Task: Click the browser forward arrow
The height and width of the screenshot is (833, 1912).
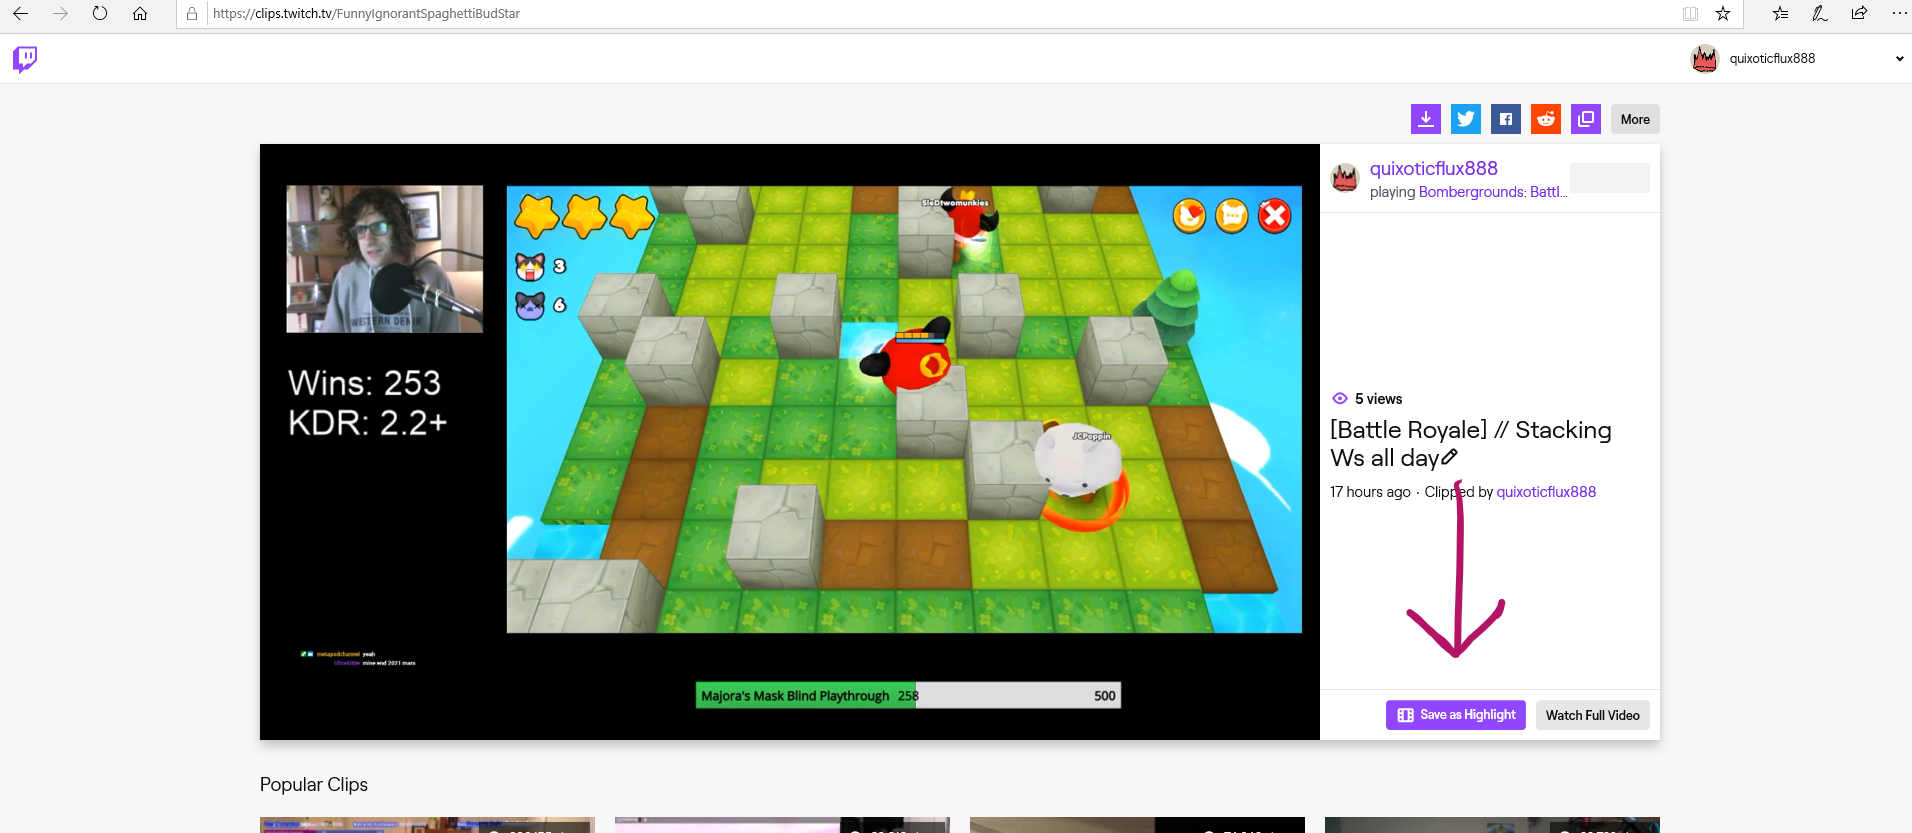Action: [60, 14]
